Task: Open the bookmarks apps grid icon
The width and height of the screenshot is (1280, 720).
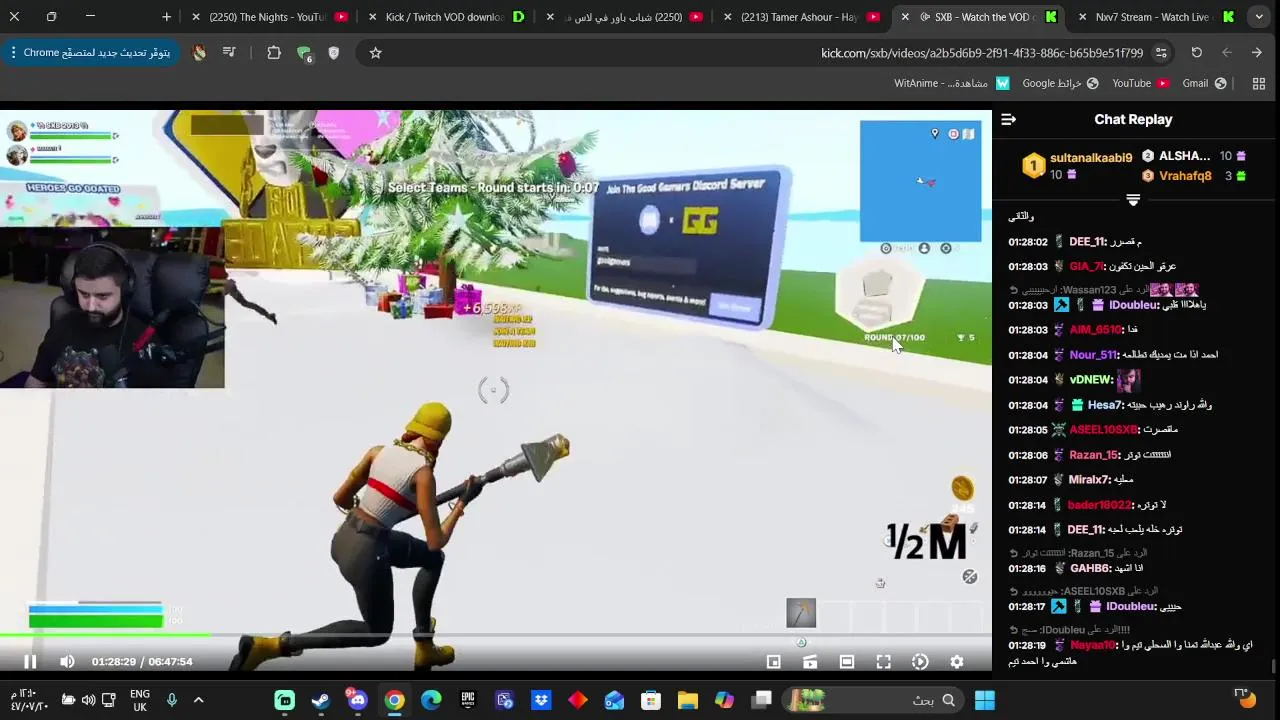Action: (x=1259, y=84)
